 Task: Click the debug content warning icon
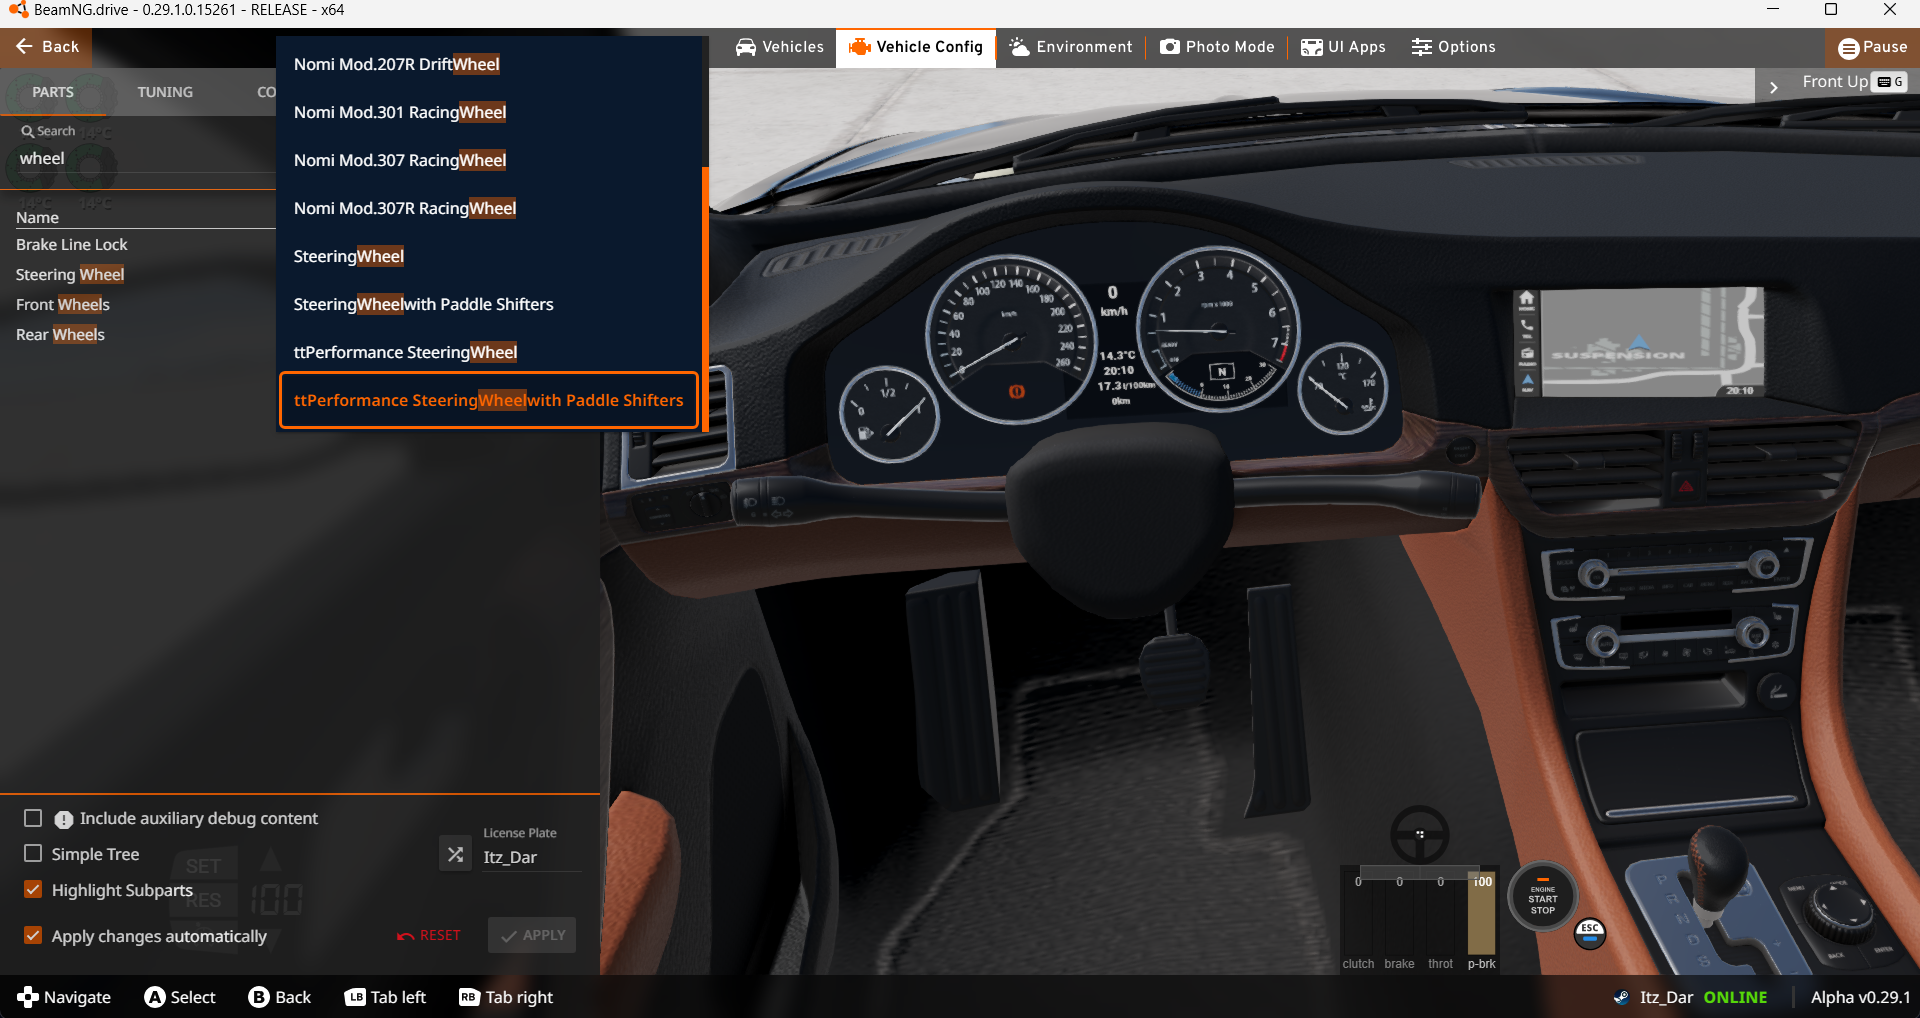click(64, 820)
